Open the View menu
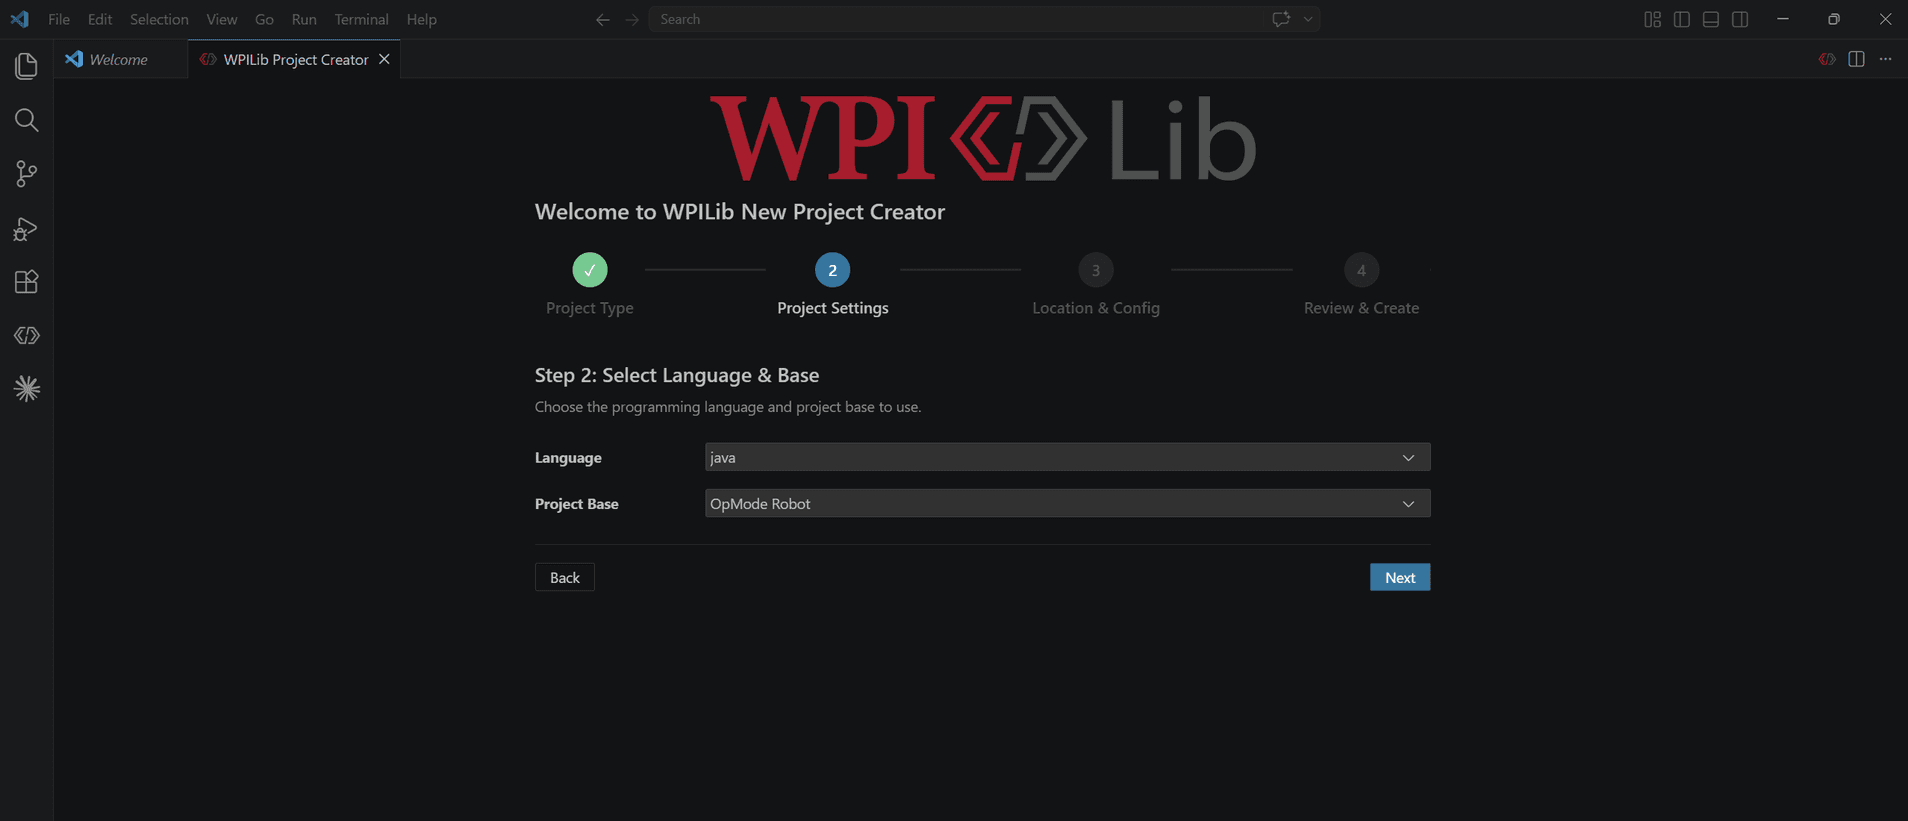 tap(222, 19)
